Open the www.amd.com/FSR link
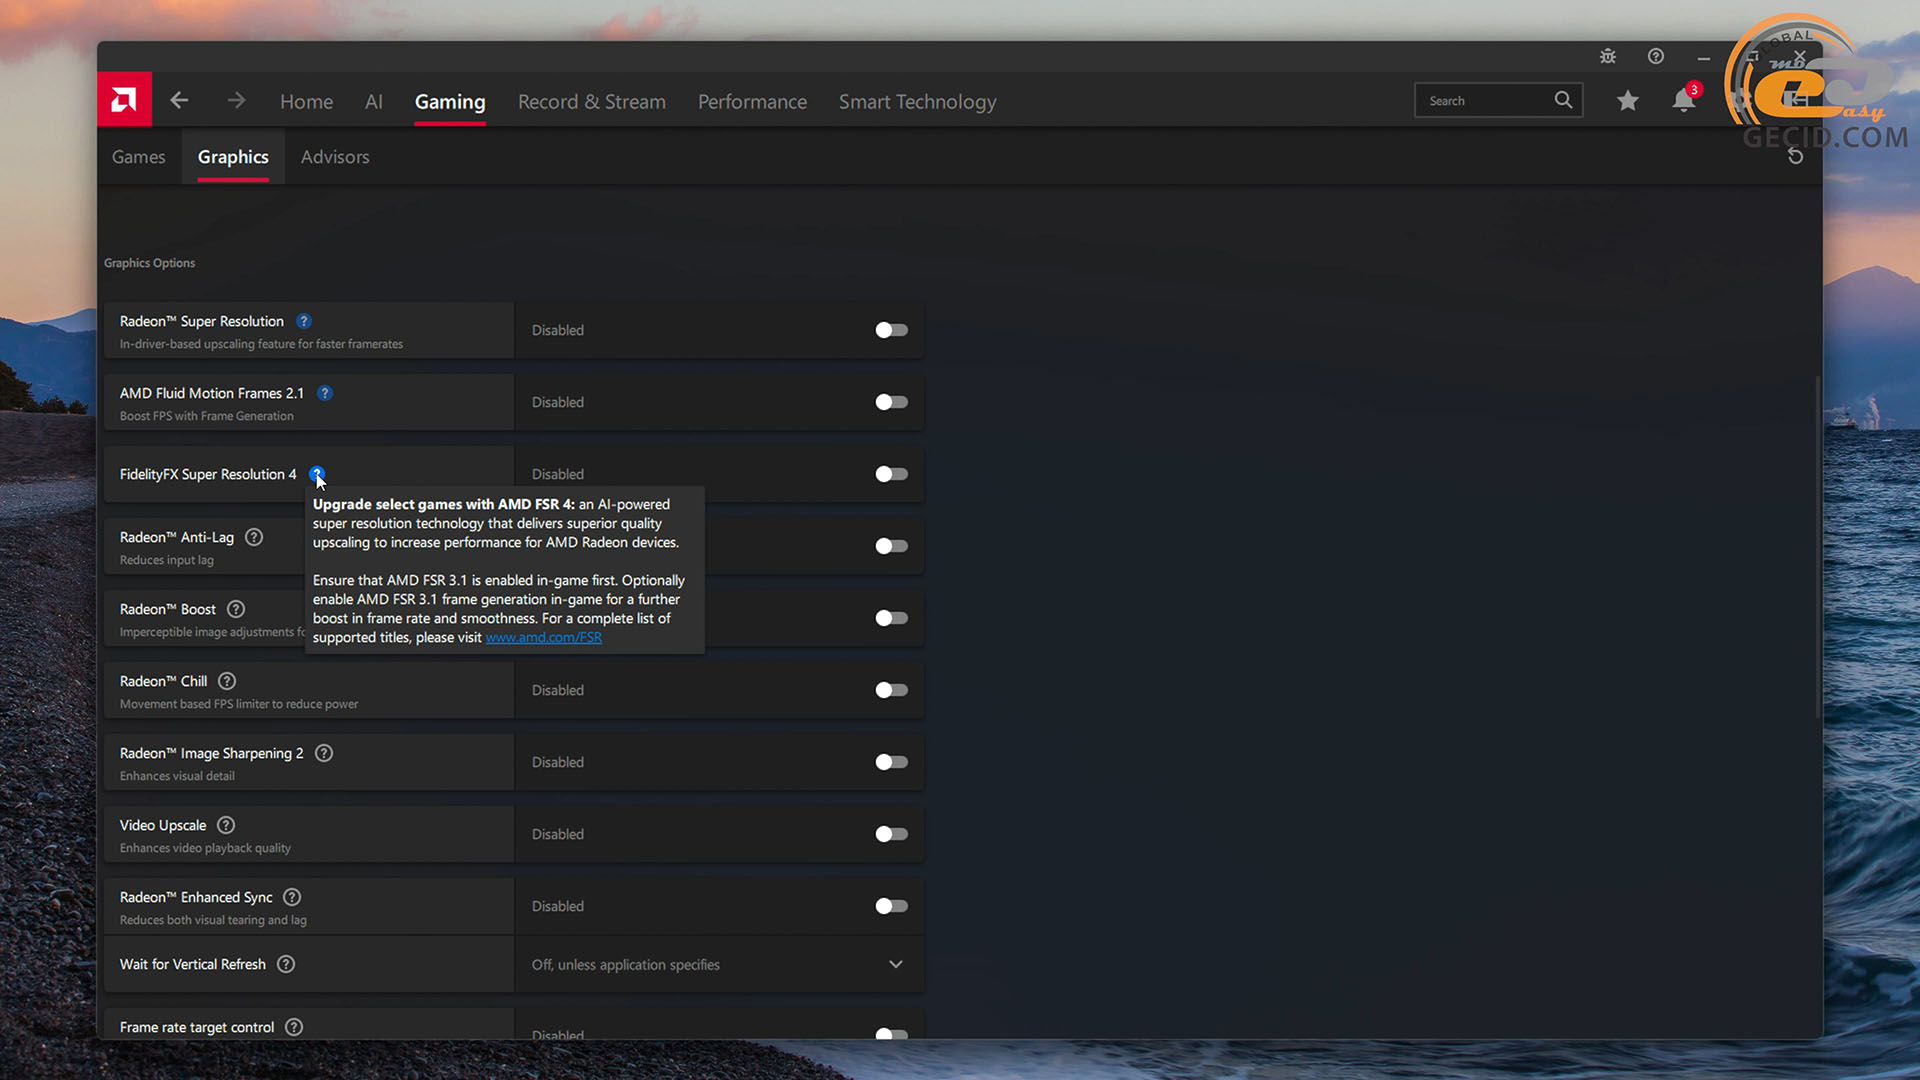1920x1080 pixels. pos(544,637)
